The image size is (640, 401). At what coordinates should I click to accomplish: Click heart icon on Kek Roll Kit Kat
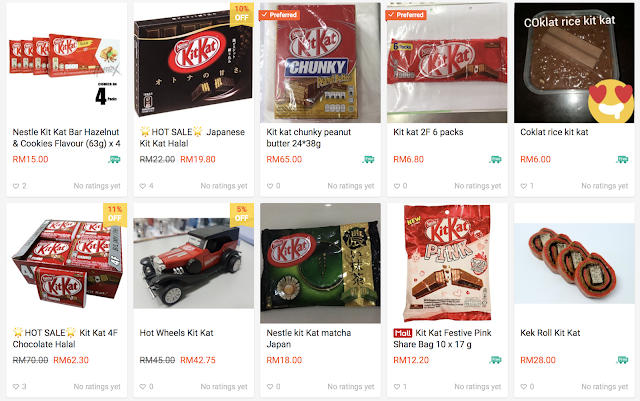click(x=524, y=387)
